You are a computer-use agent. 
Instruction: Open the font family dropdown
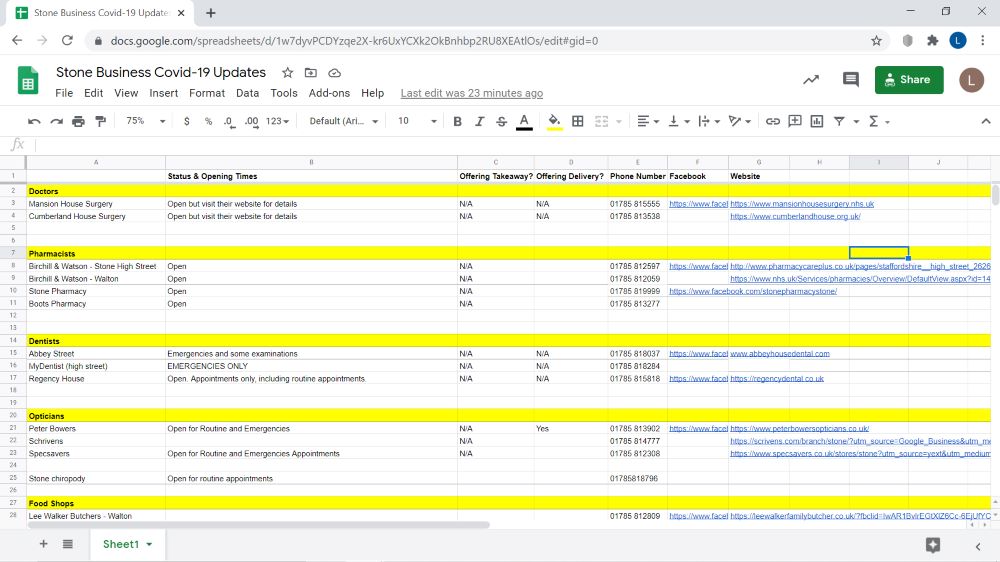coord(344,121)
